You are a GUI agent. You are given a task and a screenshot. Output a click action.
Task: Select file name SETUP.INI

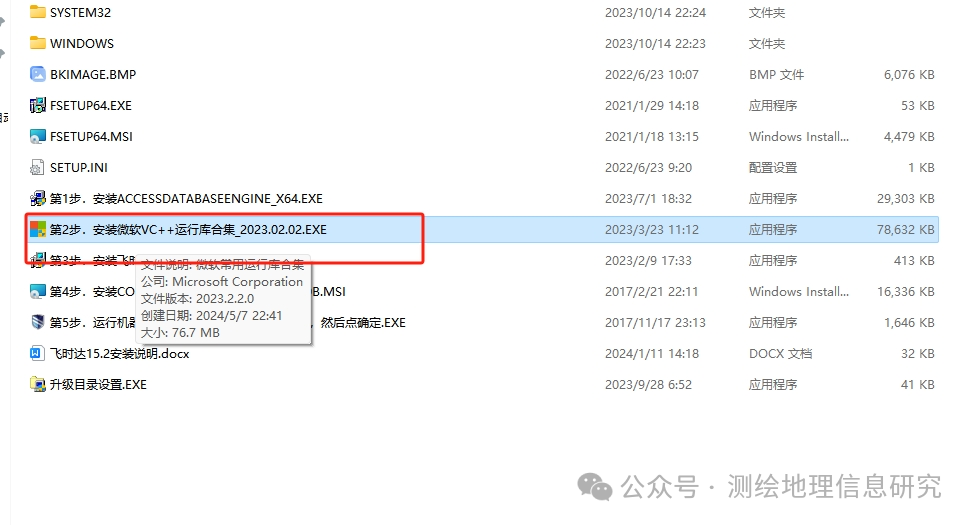click(x=79, y=167)
